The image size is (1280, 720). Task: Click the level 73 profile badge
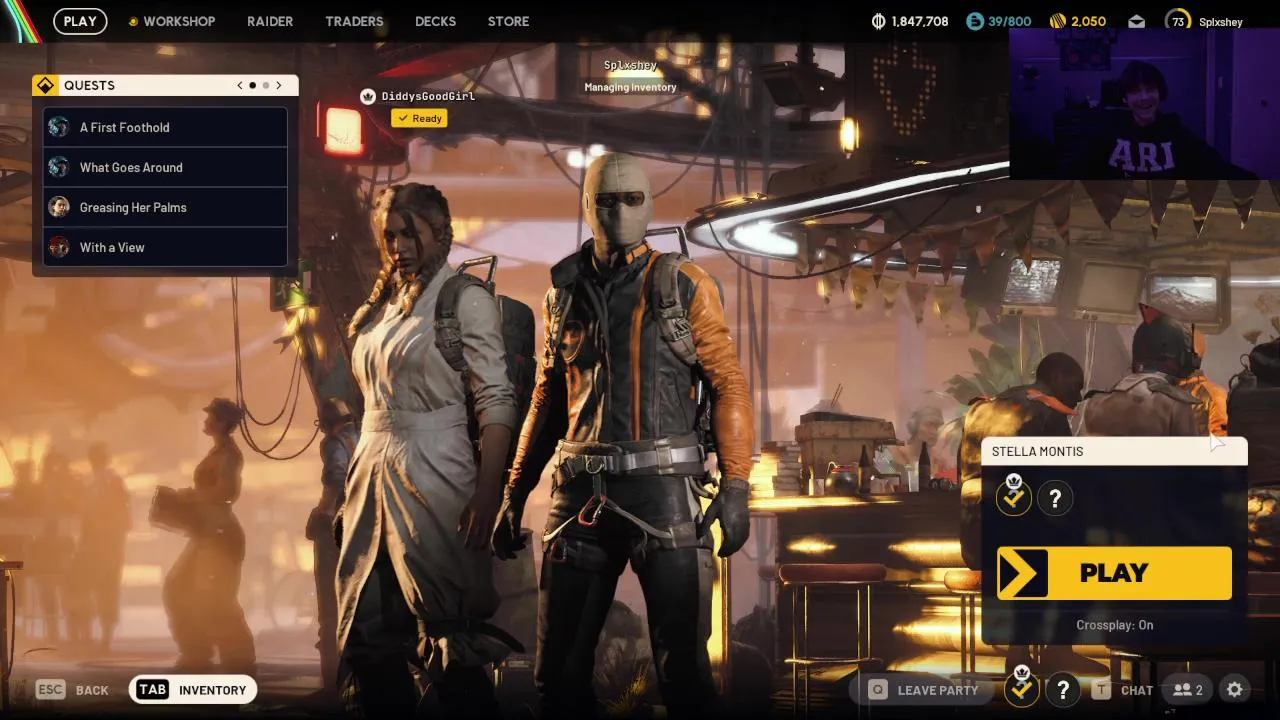(1178, 21)
